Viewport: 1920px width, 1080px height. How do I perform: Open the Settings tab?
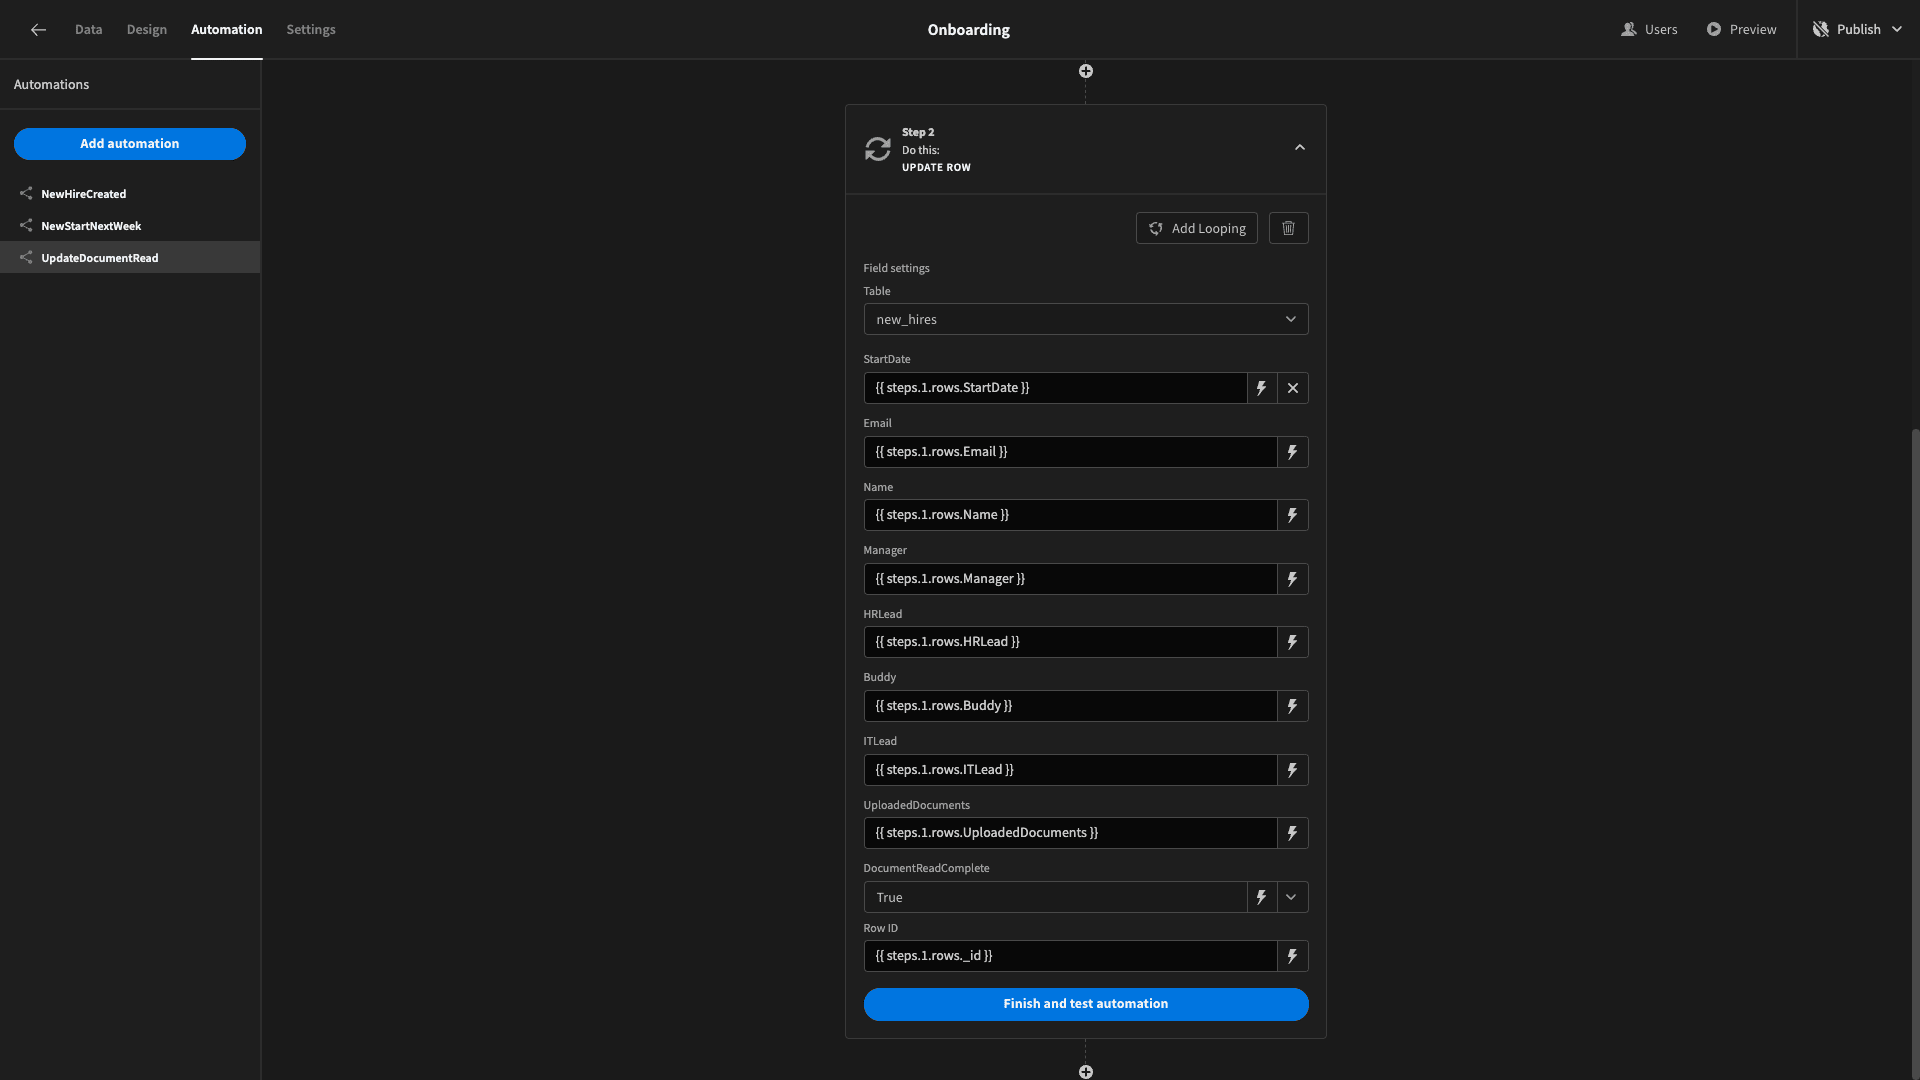coord(311,30)
